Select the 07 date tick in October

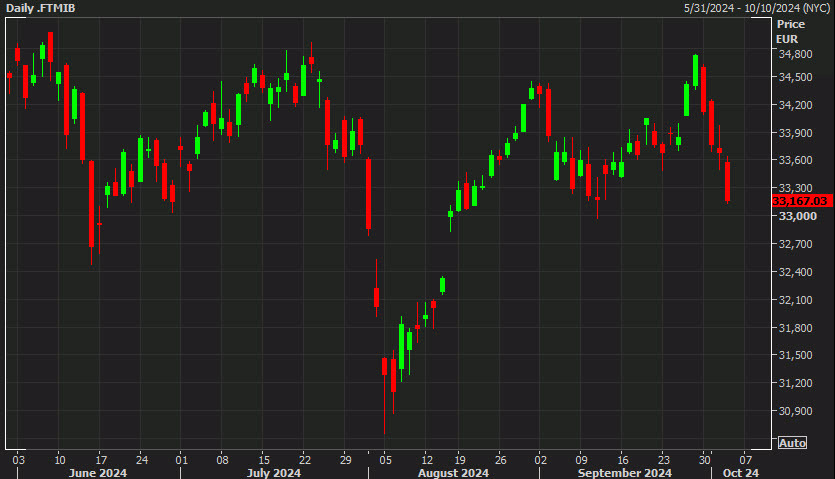(744, 459)
